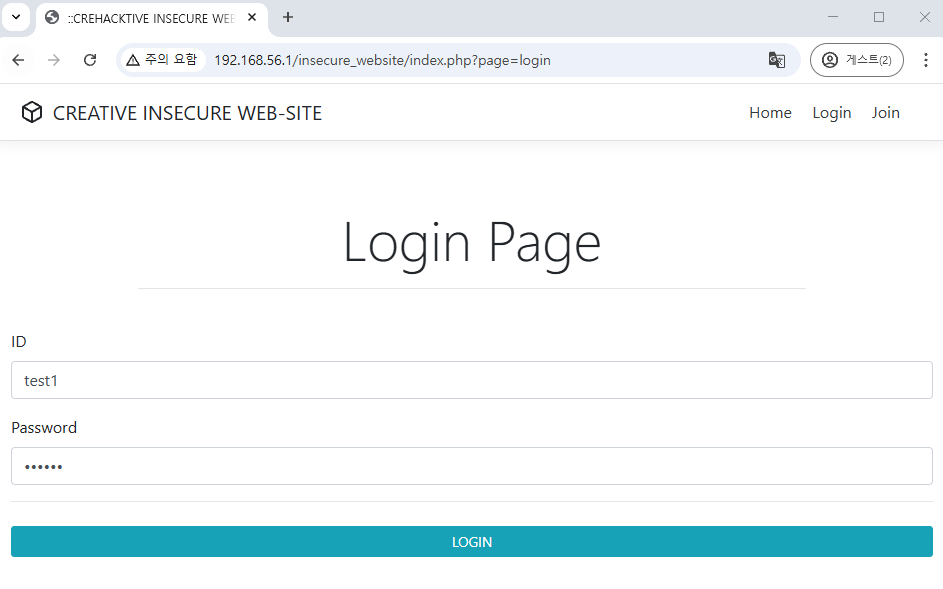Focus the ID input field
The image size is (943, 589).
click(x=472, y=380)
